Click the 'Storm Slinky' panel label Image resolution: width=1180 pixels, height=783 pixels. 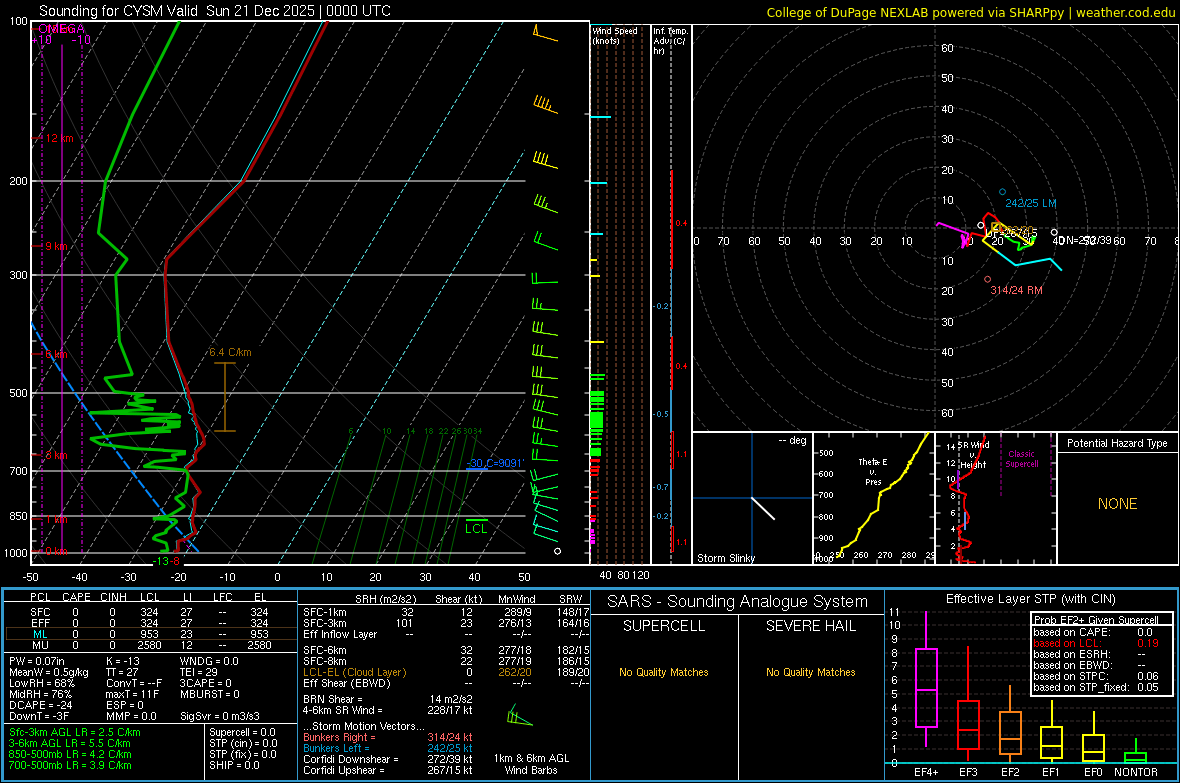tap(725, 558)
